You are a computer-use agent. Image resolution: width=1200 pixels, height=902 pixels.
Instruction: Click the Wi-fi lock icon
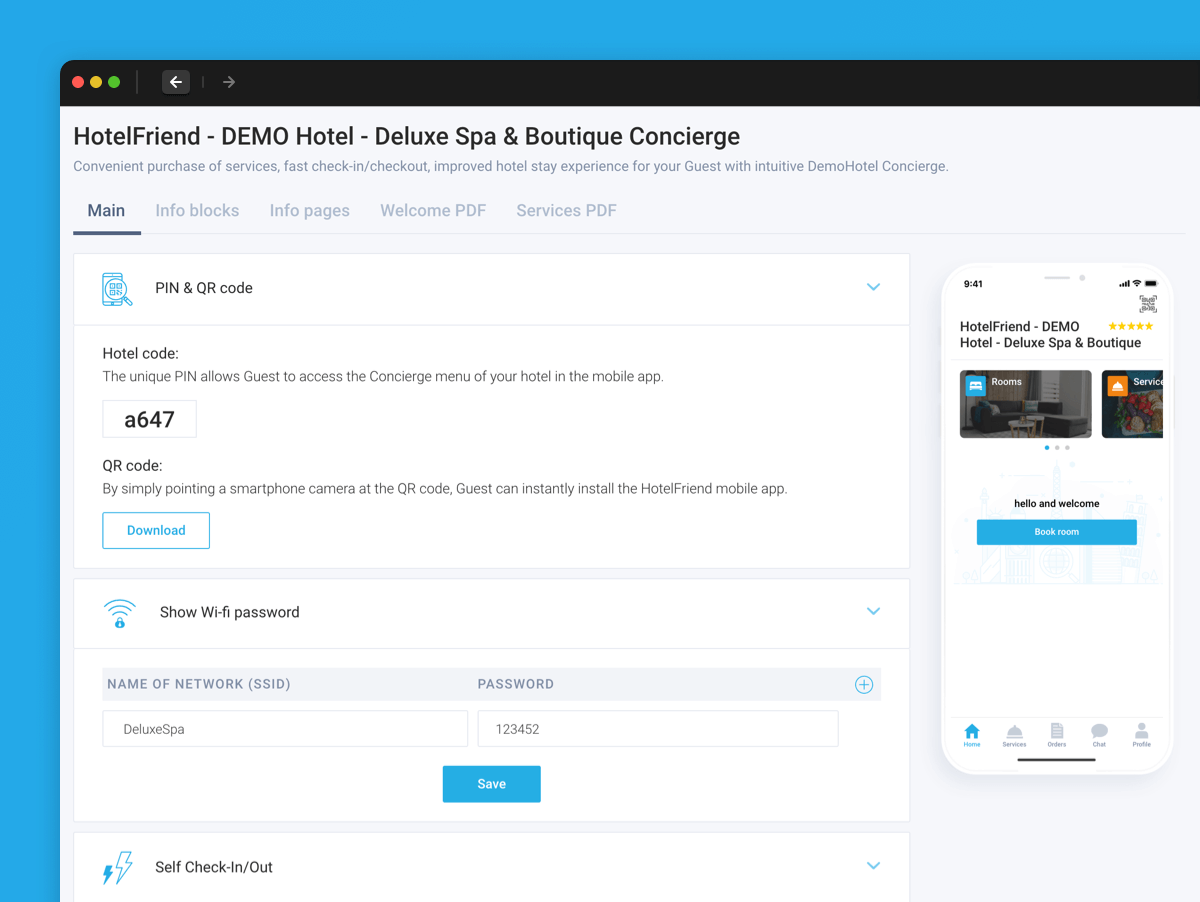pos(120,613)
